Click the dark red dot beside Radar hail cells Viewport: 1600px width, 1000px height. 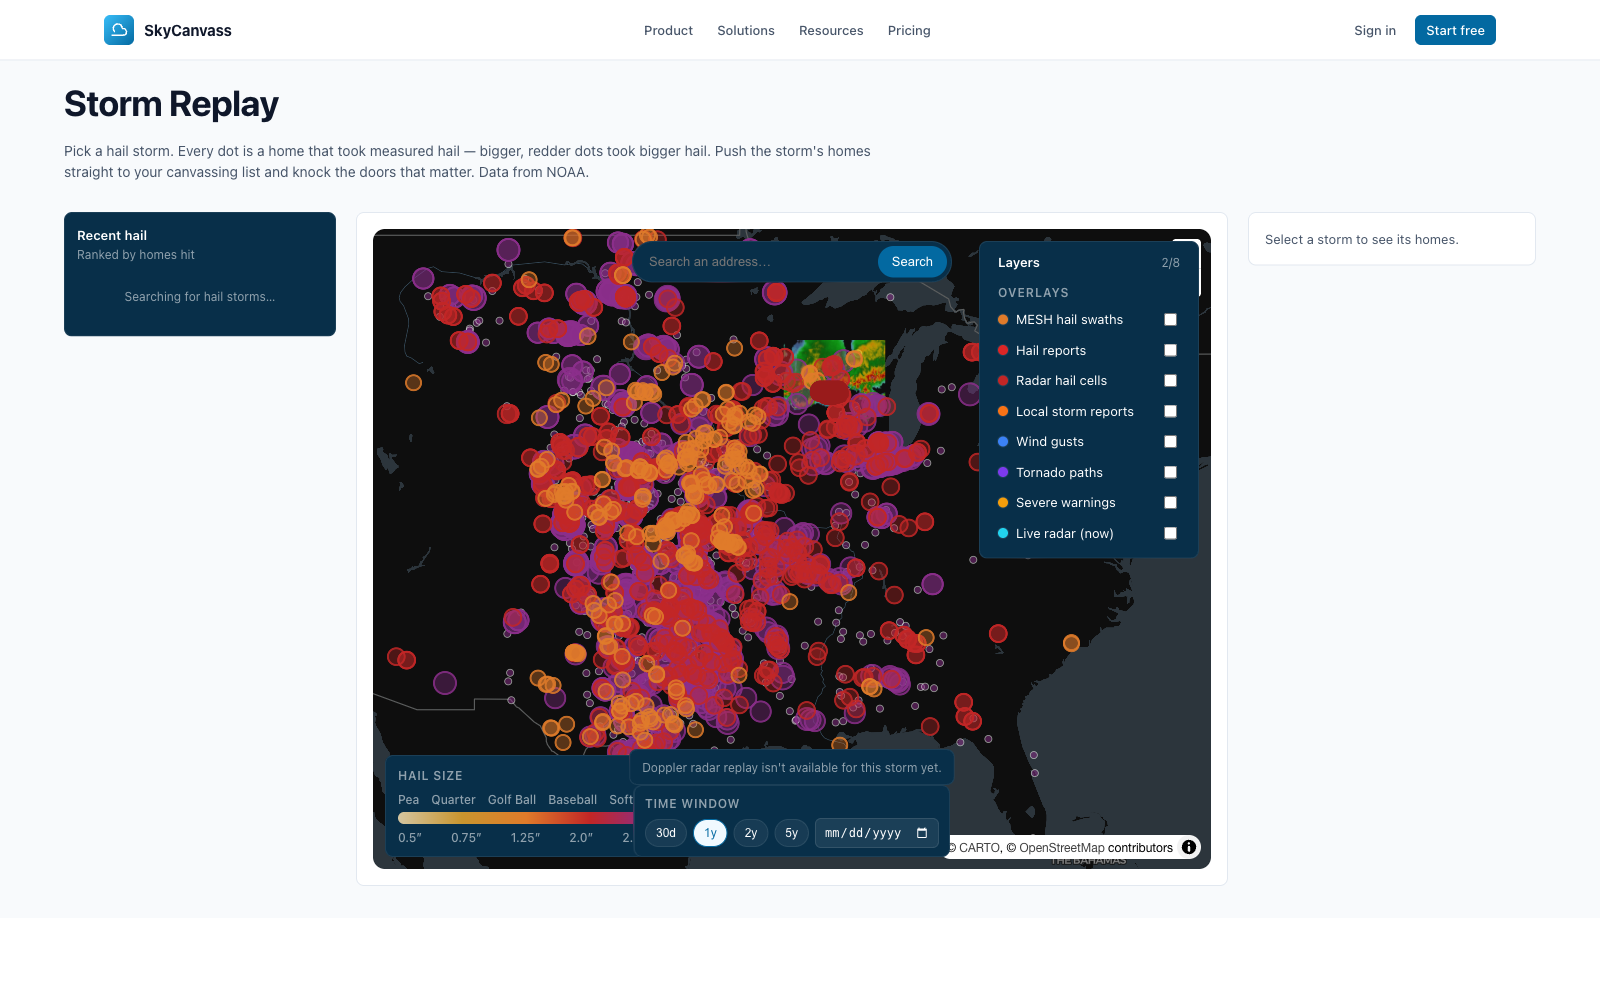point(1003,381)
